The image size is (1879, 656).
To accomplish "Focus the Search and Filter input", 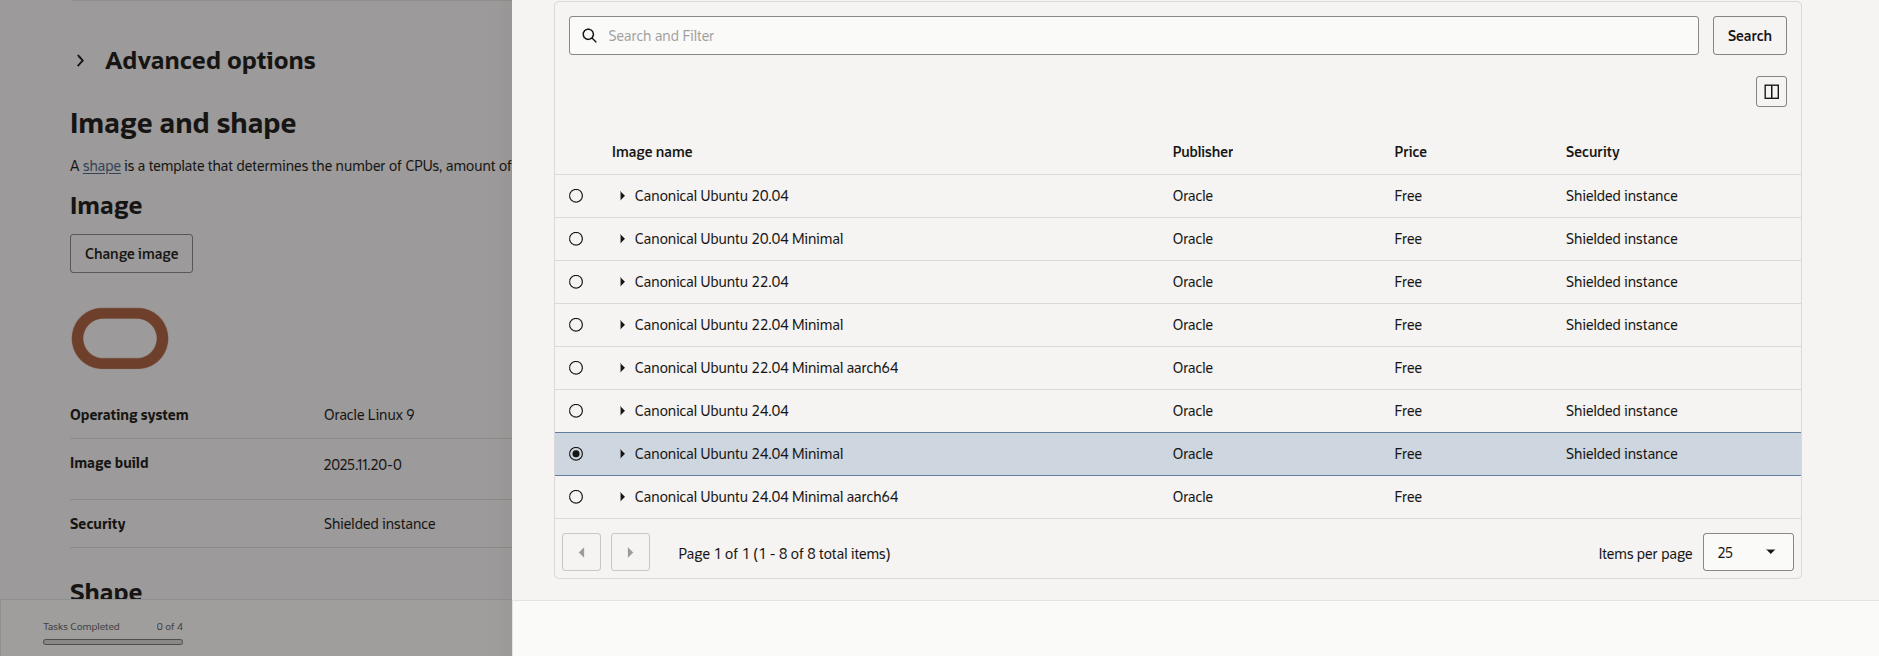I will (x=1134, y=36).
